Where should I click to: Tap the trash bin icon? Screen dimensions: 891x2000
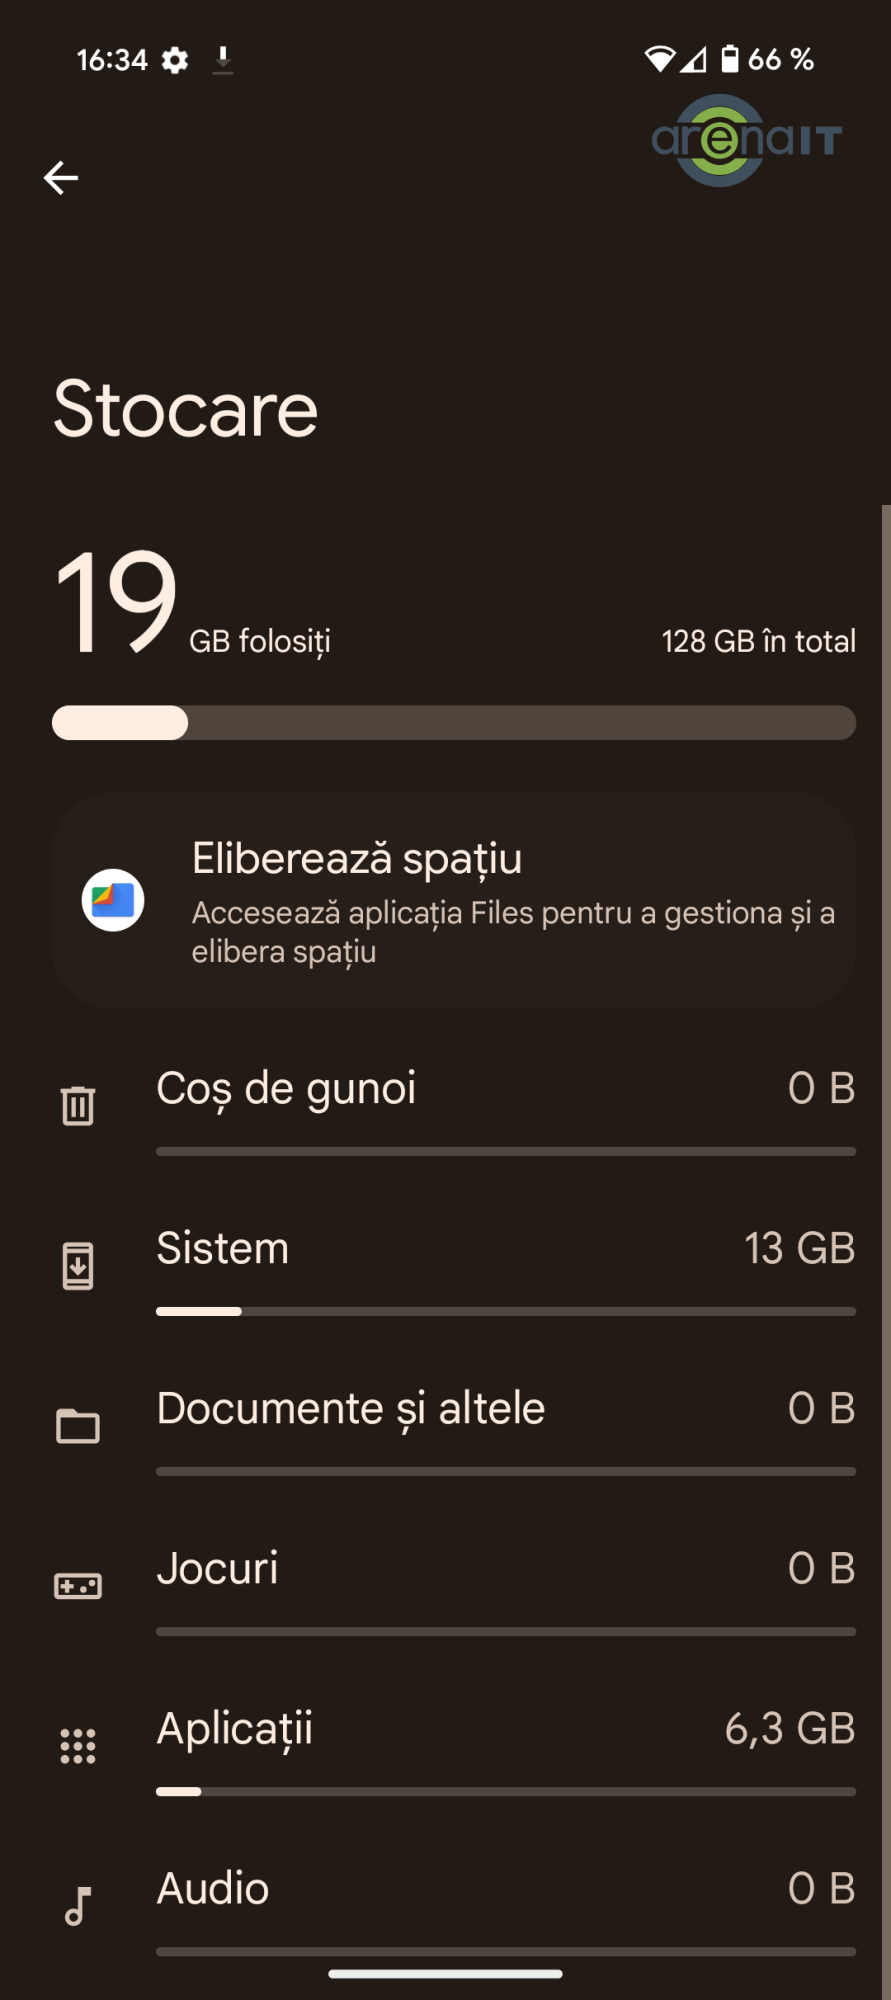click(x=78, y=1105)
